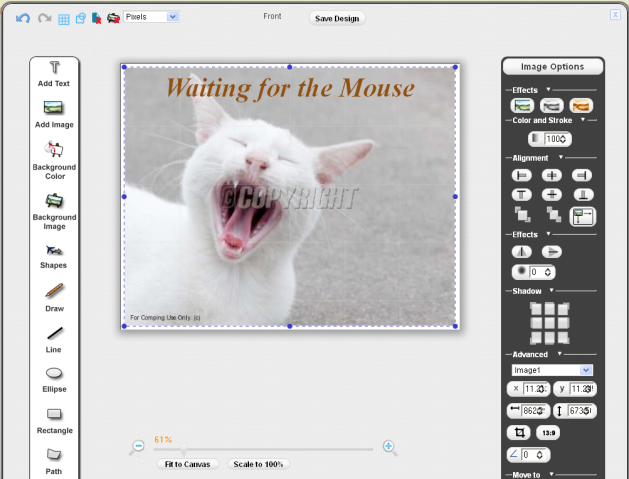Image resolution: width=629 pixels, height=479 pixels.
Task: Click the Front side label
Action: point(272,17)
